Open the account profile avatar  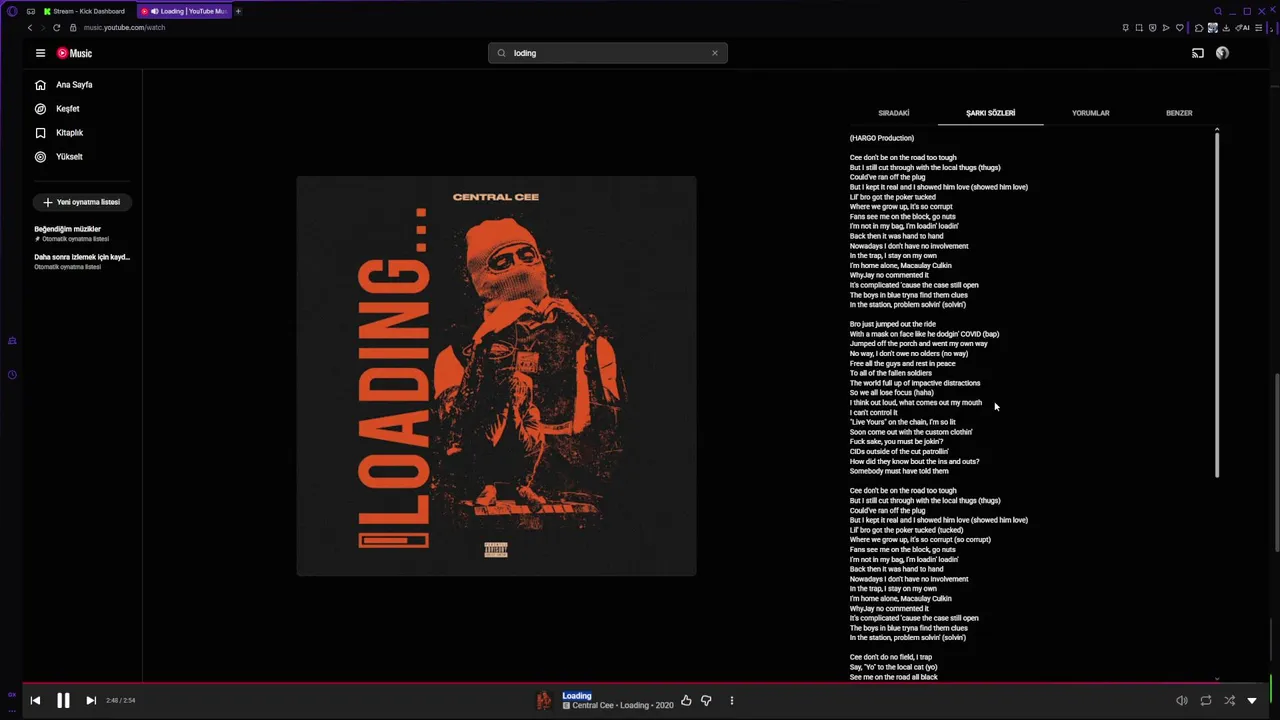click(1222, 53)
